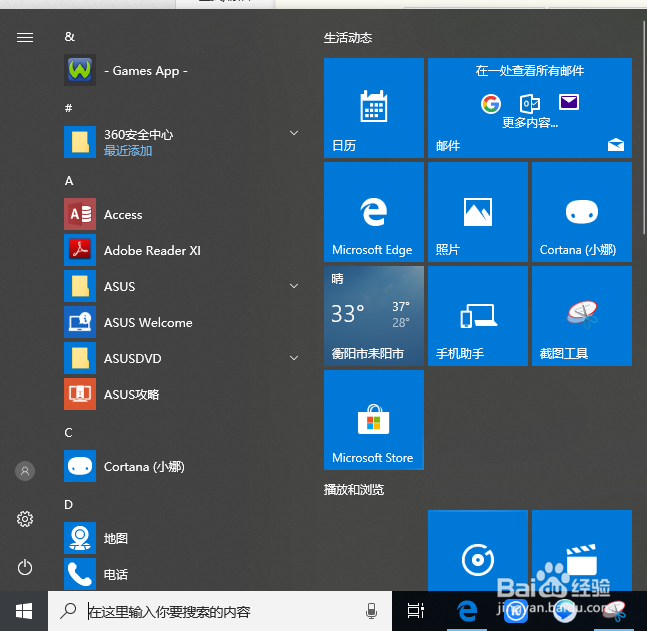Open Edge from the taskbar

click(x=467, y=611)
